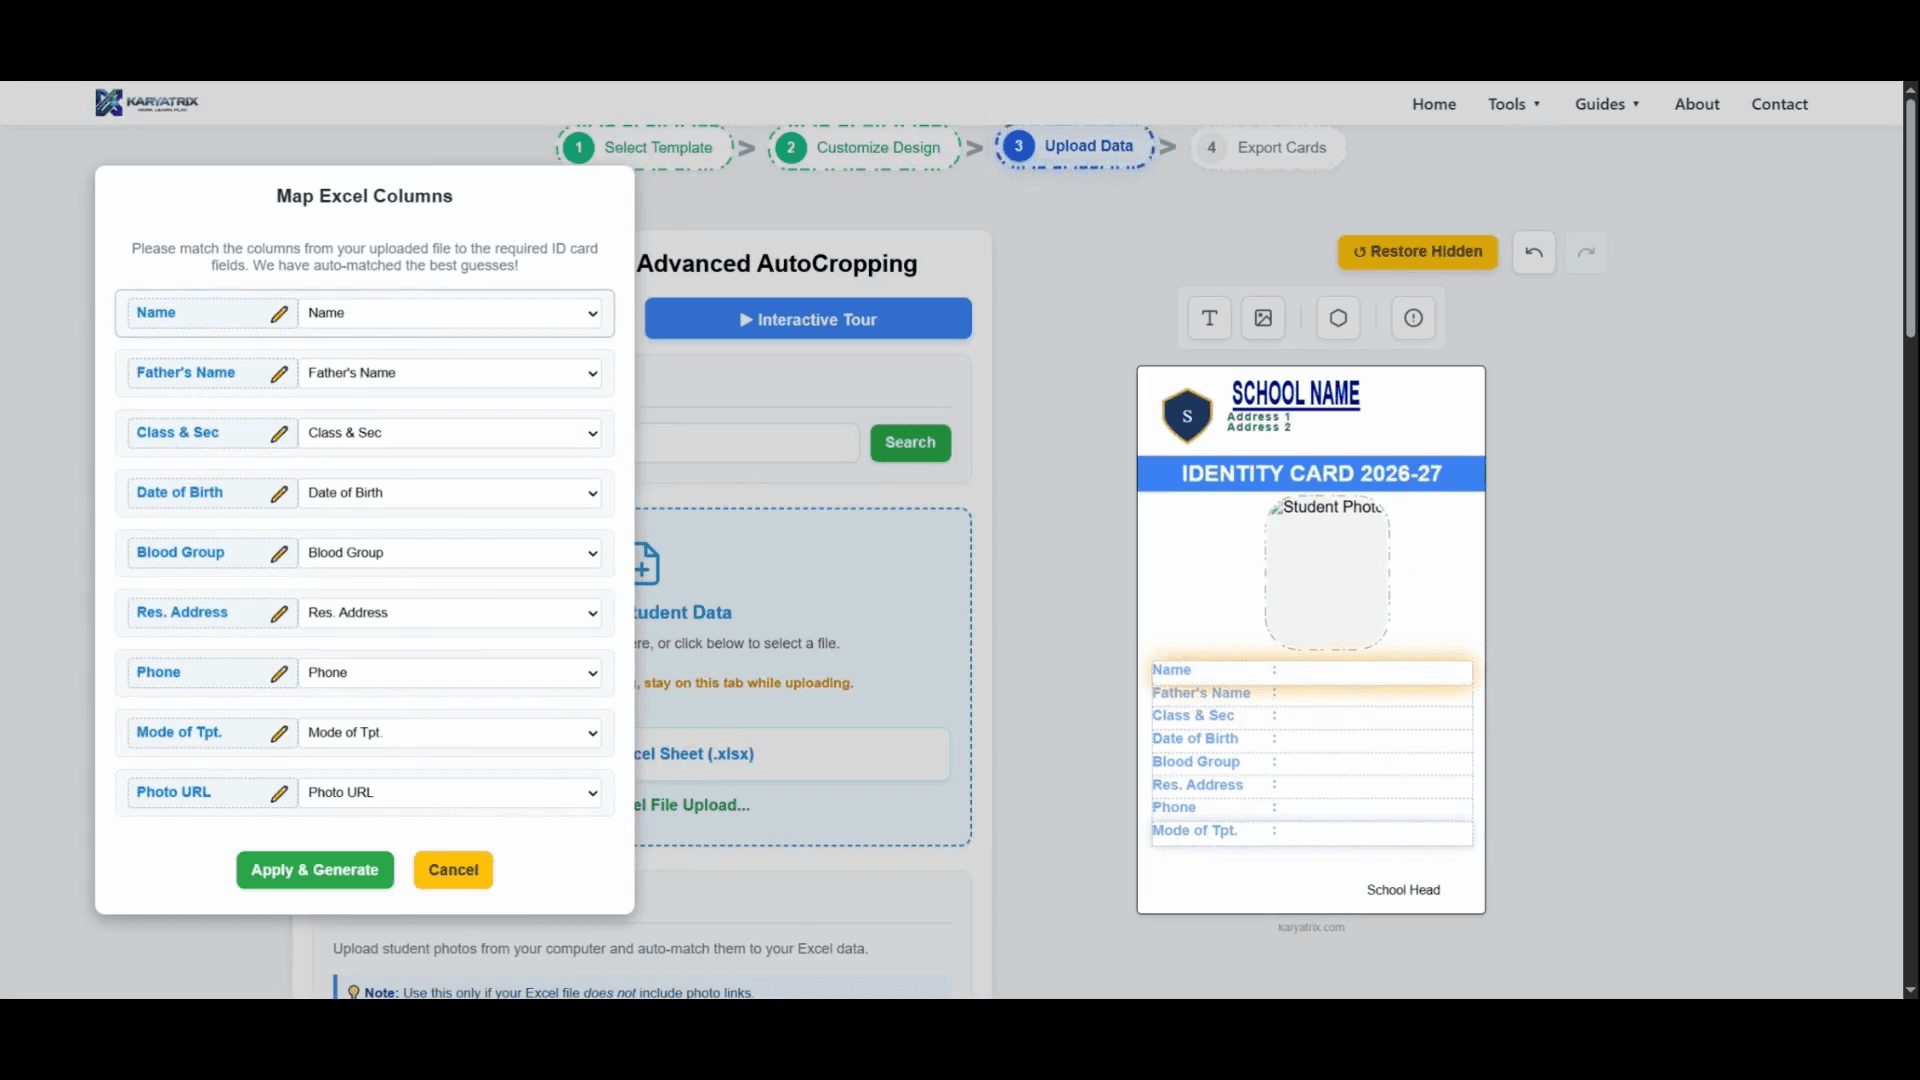The width and height of the screenshot is (1920, 1080).
Task: Edit Res. Address label with pencil icon
Action: [279, 614]
